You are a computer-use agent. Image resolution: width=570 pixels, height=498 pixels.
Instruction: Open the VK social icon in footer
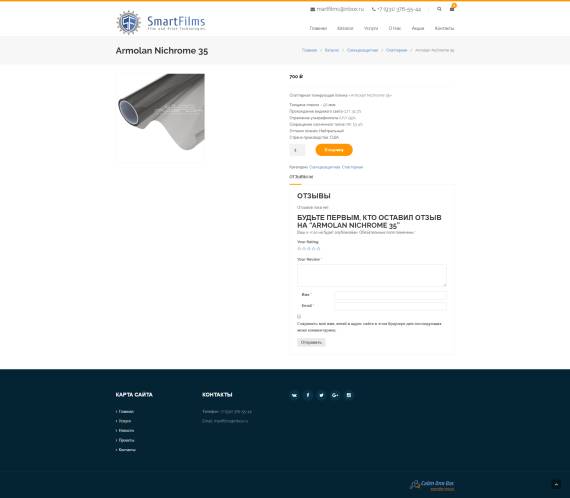click(294, 395)
